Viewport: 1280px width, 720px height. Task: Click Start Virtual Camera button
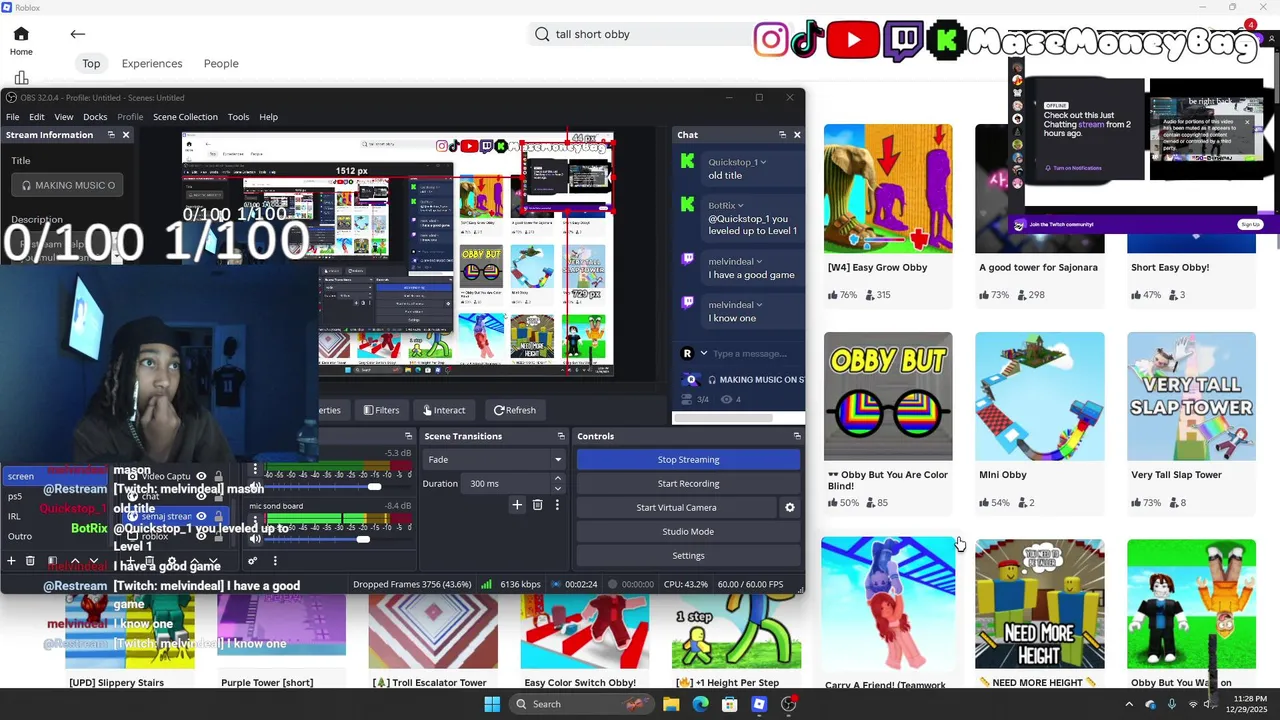[676, 507]
